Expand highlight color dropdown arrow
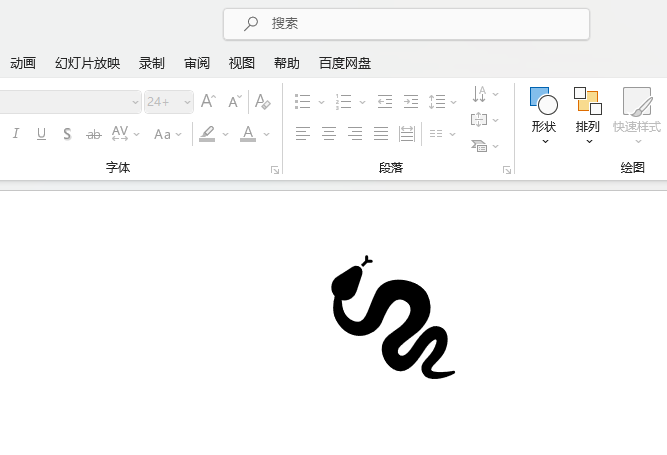 point(225,134)
